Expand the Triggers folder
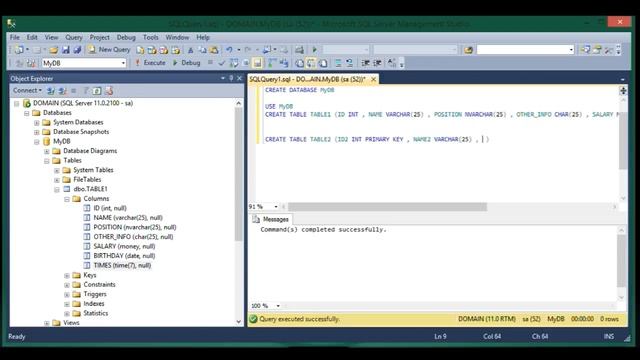Screen dimensions: 640x360 tap(67, 295)
